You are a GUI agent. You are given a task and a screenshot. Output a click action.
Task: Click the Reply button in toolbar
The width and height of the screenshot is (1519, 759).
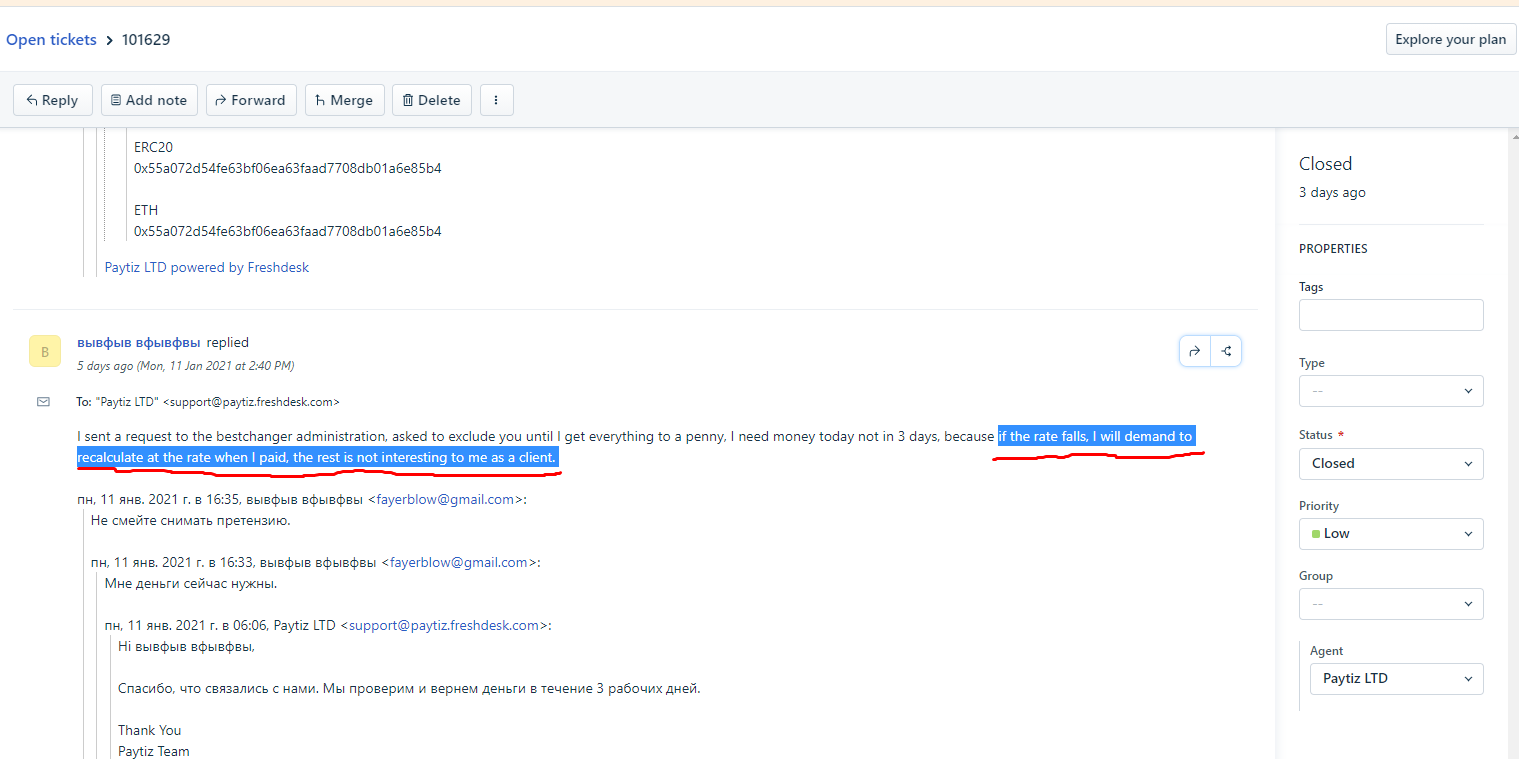point(53,100)
